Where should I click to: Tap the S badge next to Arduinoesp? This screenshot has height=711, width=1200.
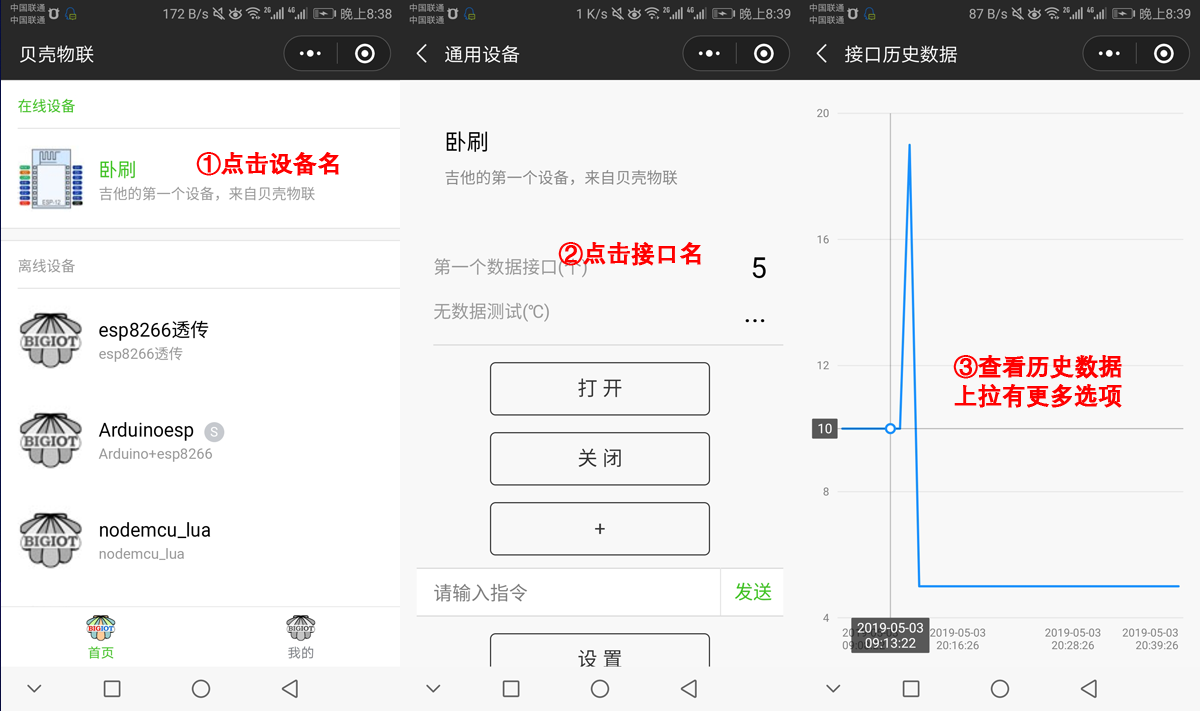pos(214,432)
